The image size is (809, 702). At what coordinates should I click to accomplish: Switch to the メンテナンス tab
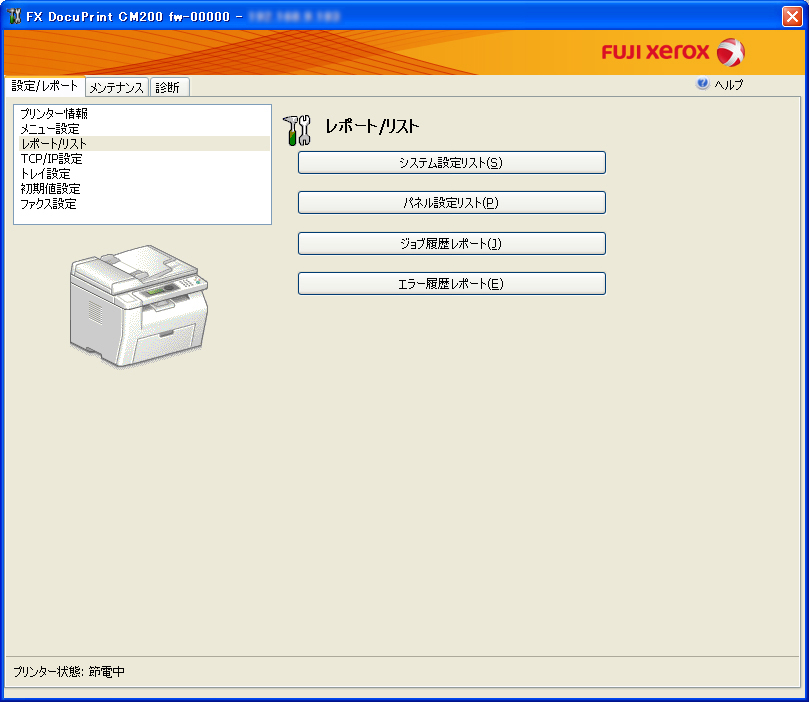coord(116,87)
